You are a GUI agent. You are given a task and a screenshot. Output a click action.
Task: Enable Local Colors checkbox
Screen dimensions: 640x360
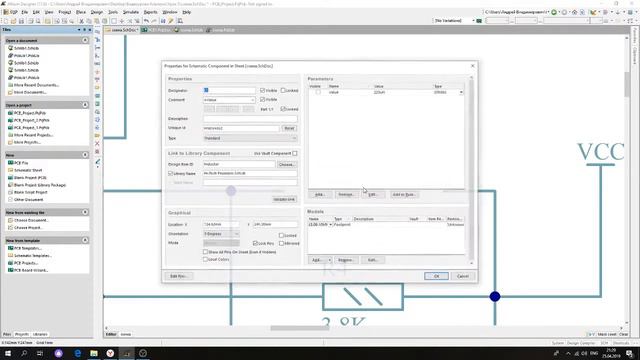coord(205,259)
